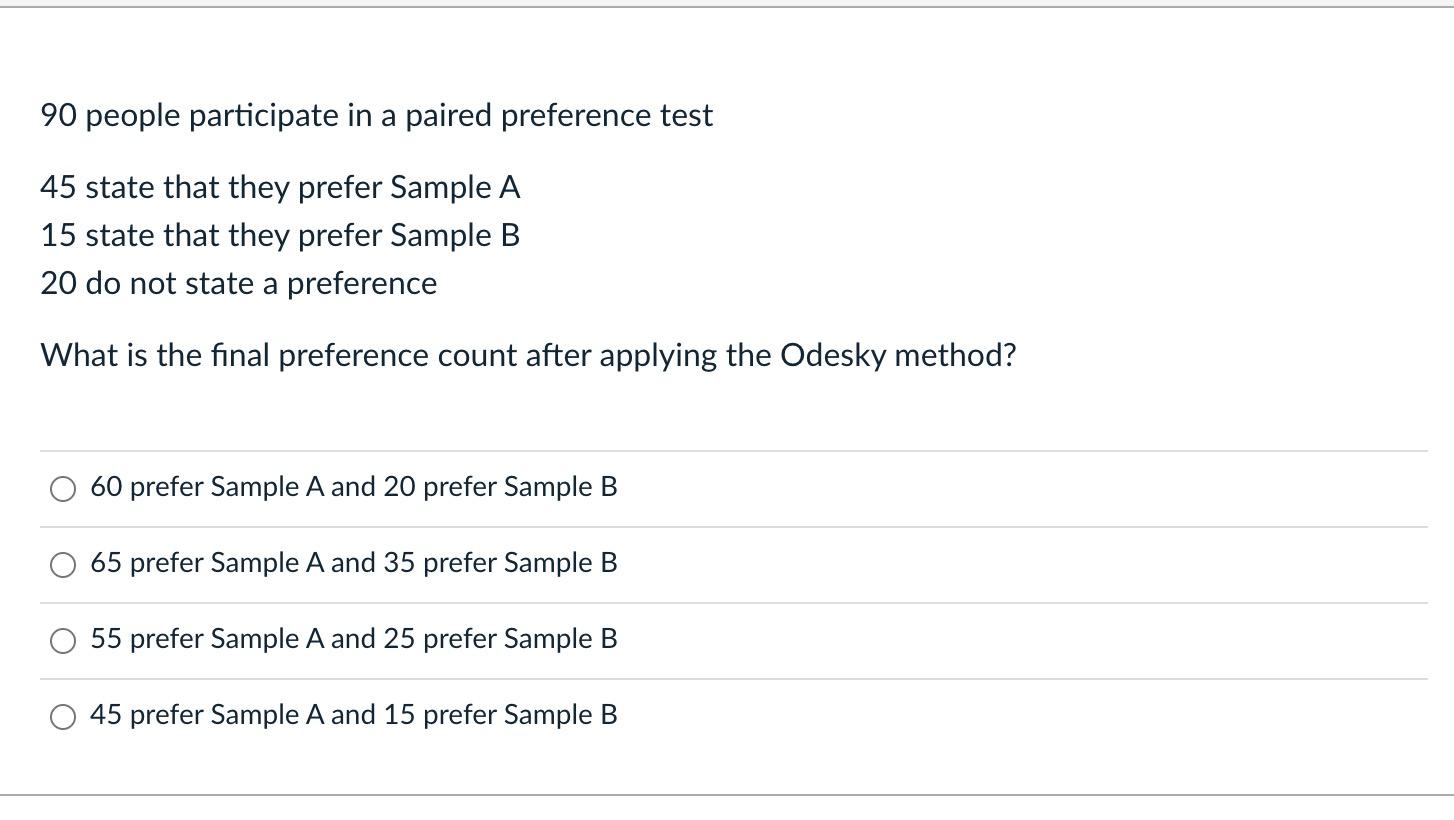Choose the last answer option's radio button
This screenshot has height=820, width=1454.
tap(64, 716)
